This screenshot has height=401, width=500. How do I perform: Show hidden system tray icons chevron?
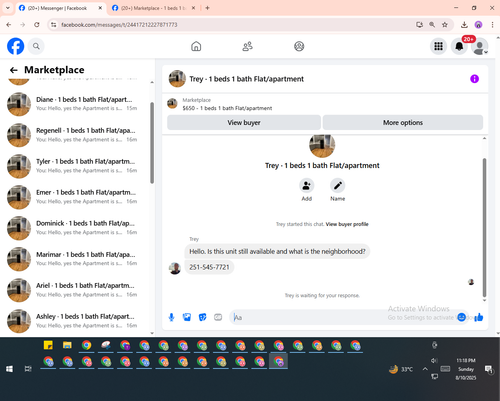pyautogui.click(x=425, y=369)
